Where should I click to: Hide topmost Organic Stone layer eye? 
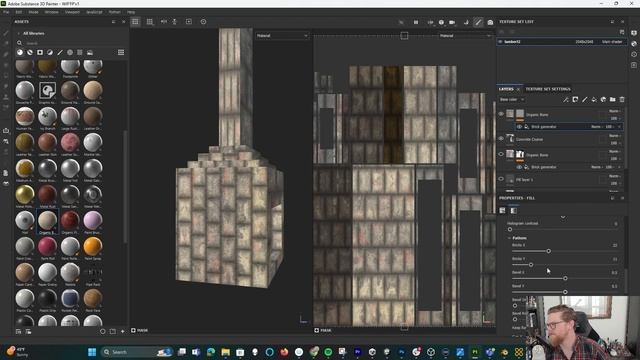tap(501, 114)
